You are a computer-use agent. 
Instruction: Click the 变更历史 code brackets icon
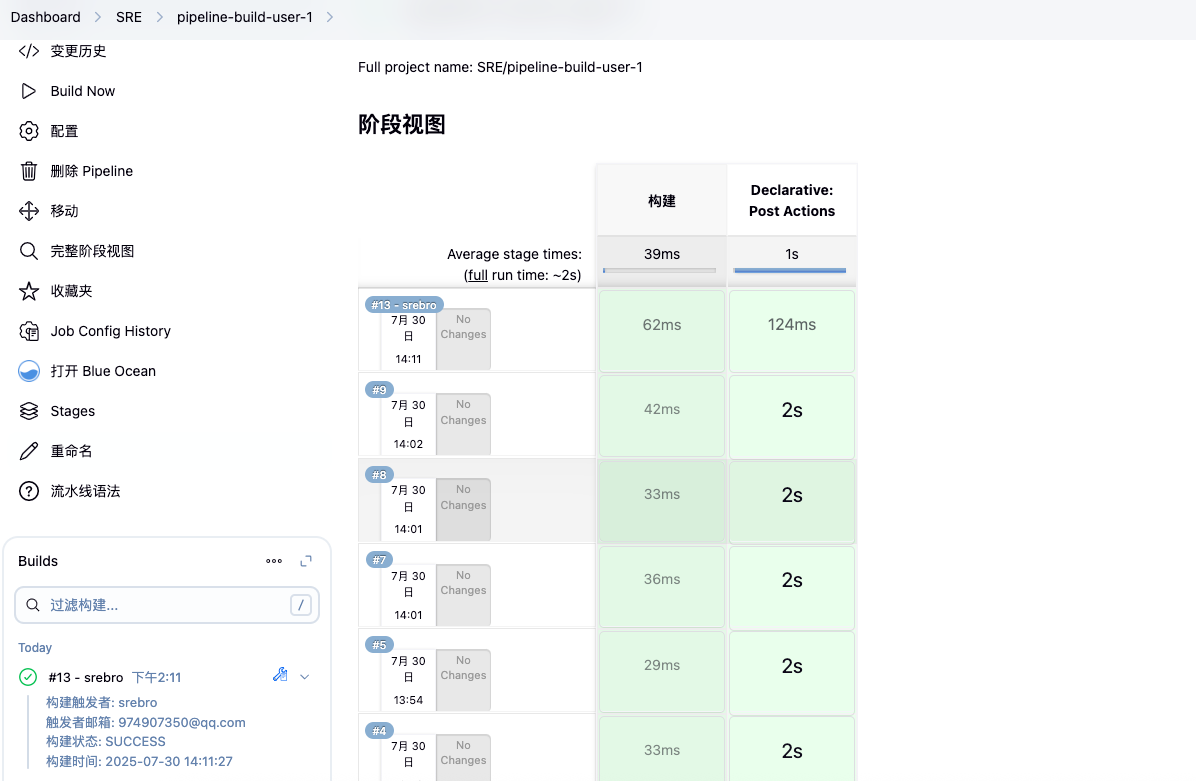click(x=29, y=51)
